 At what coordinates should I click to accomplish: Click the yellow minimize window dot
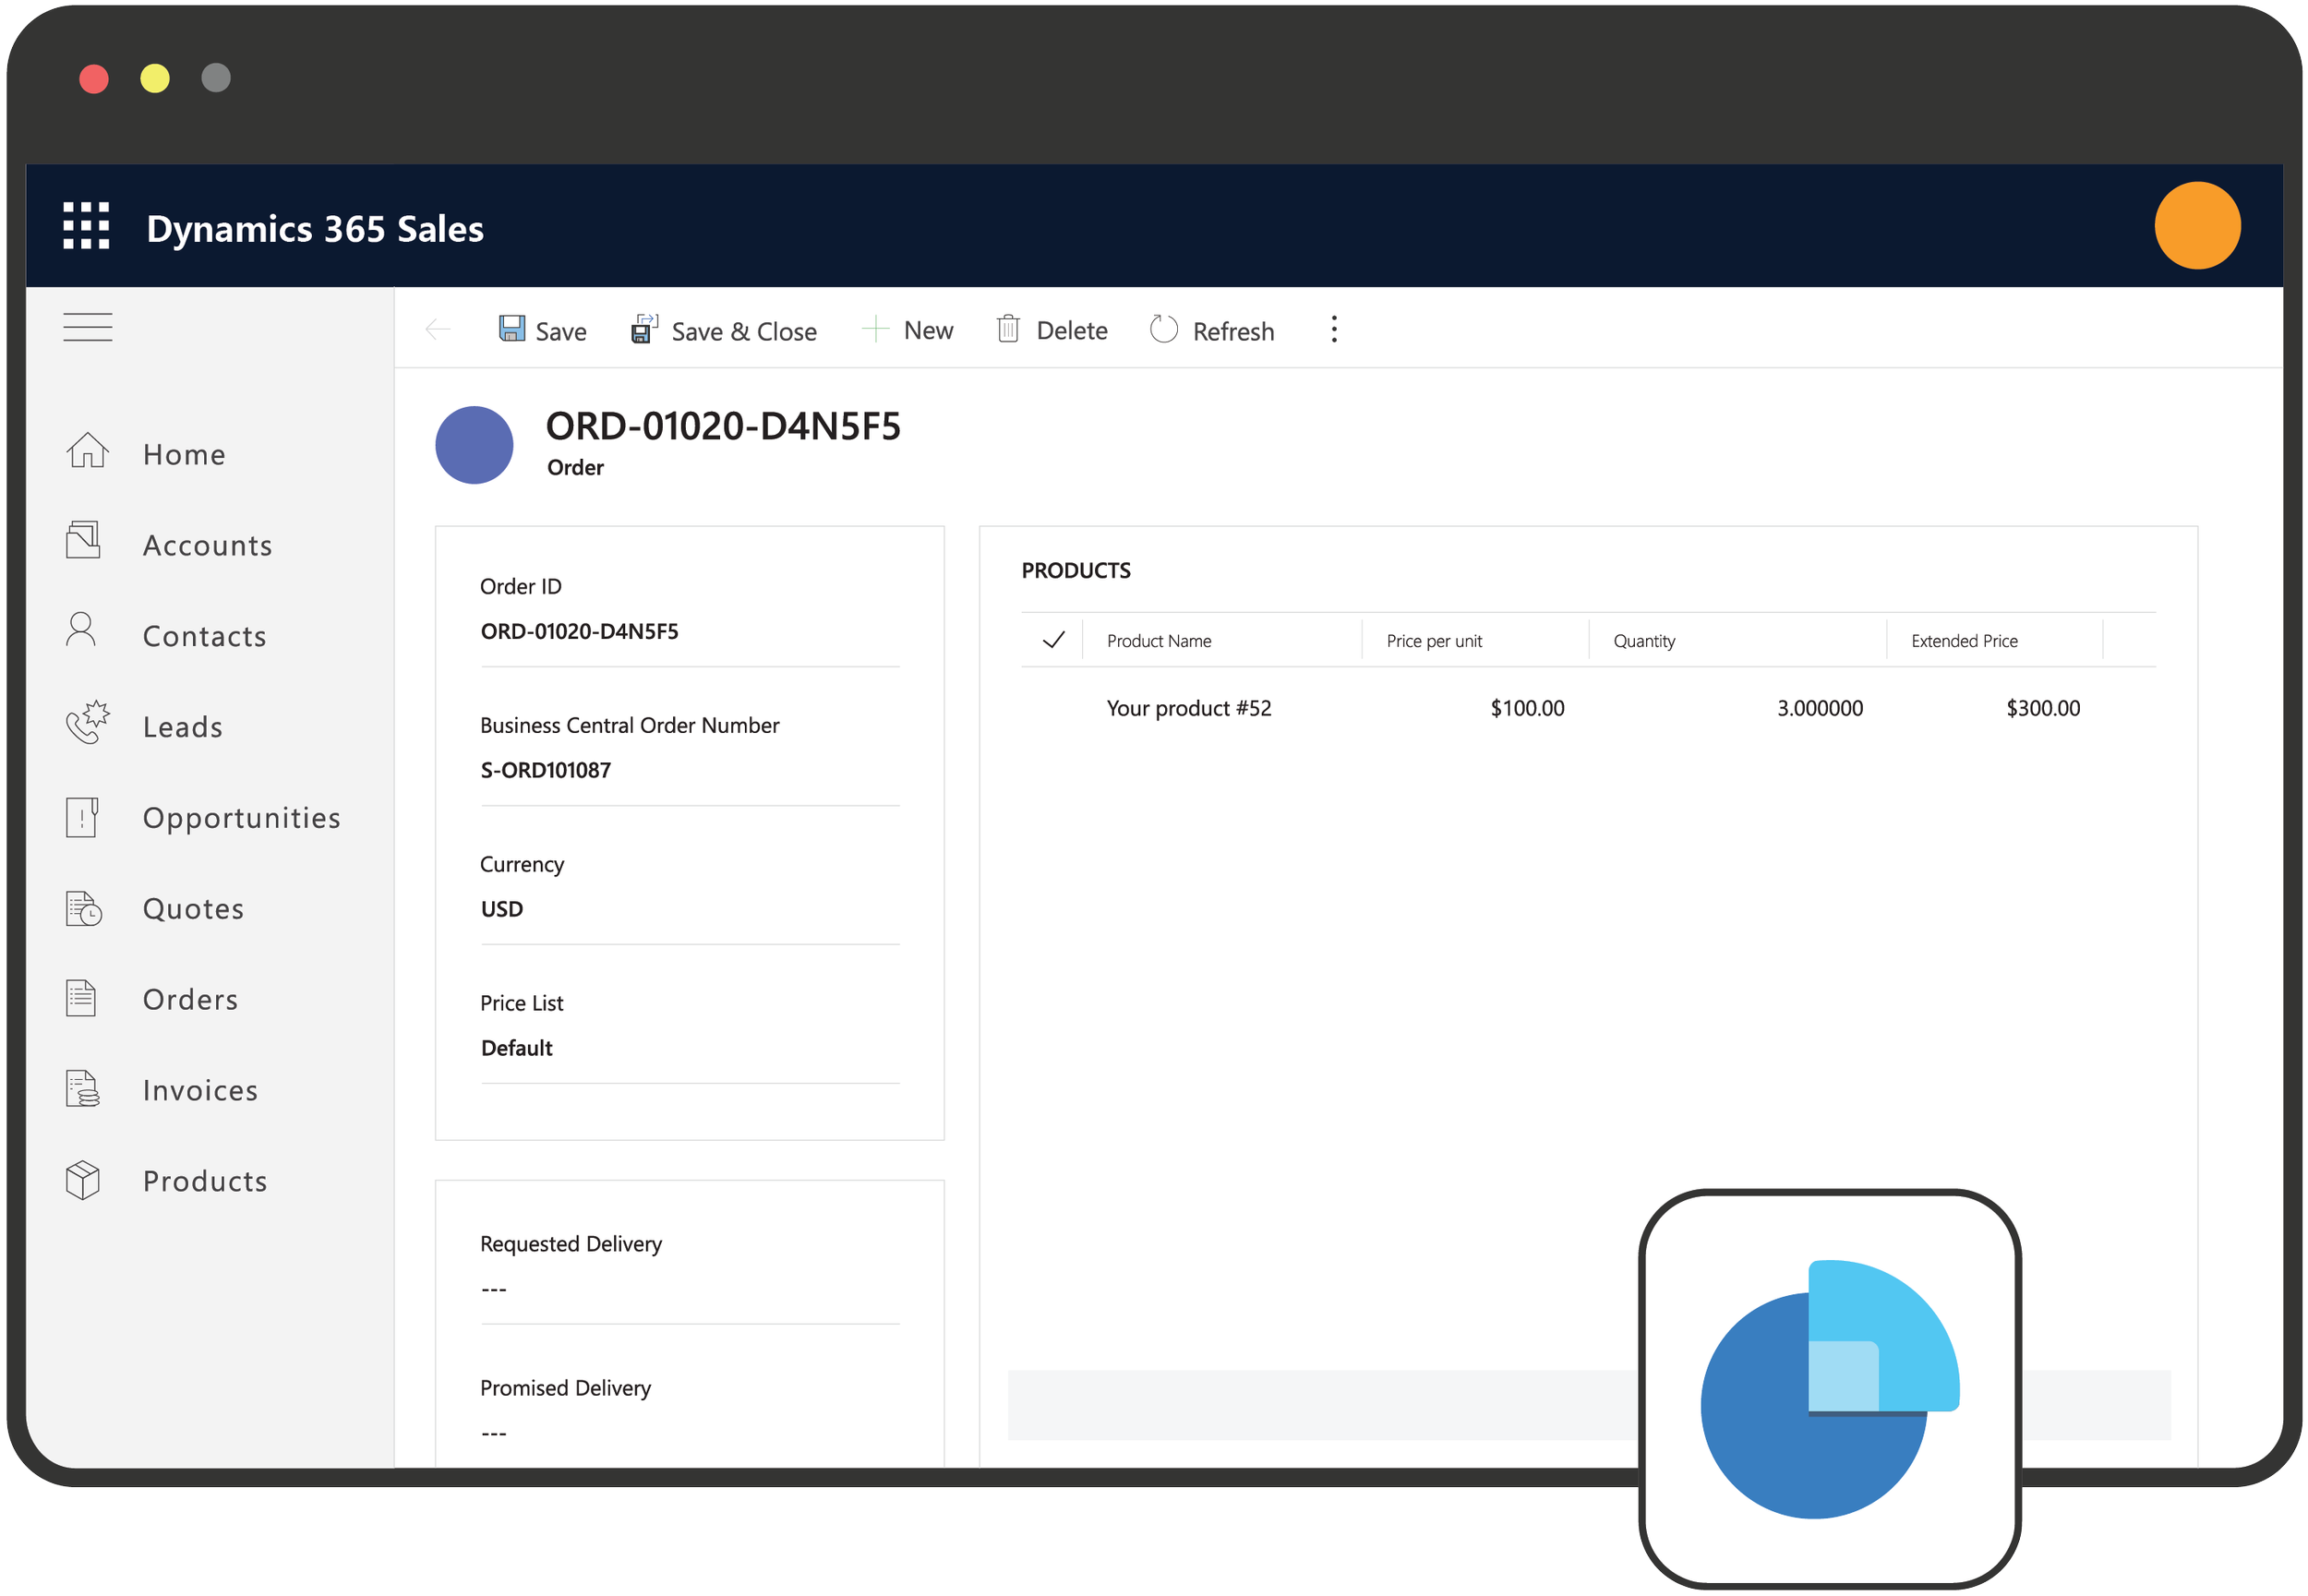(x=155, y=78)
